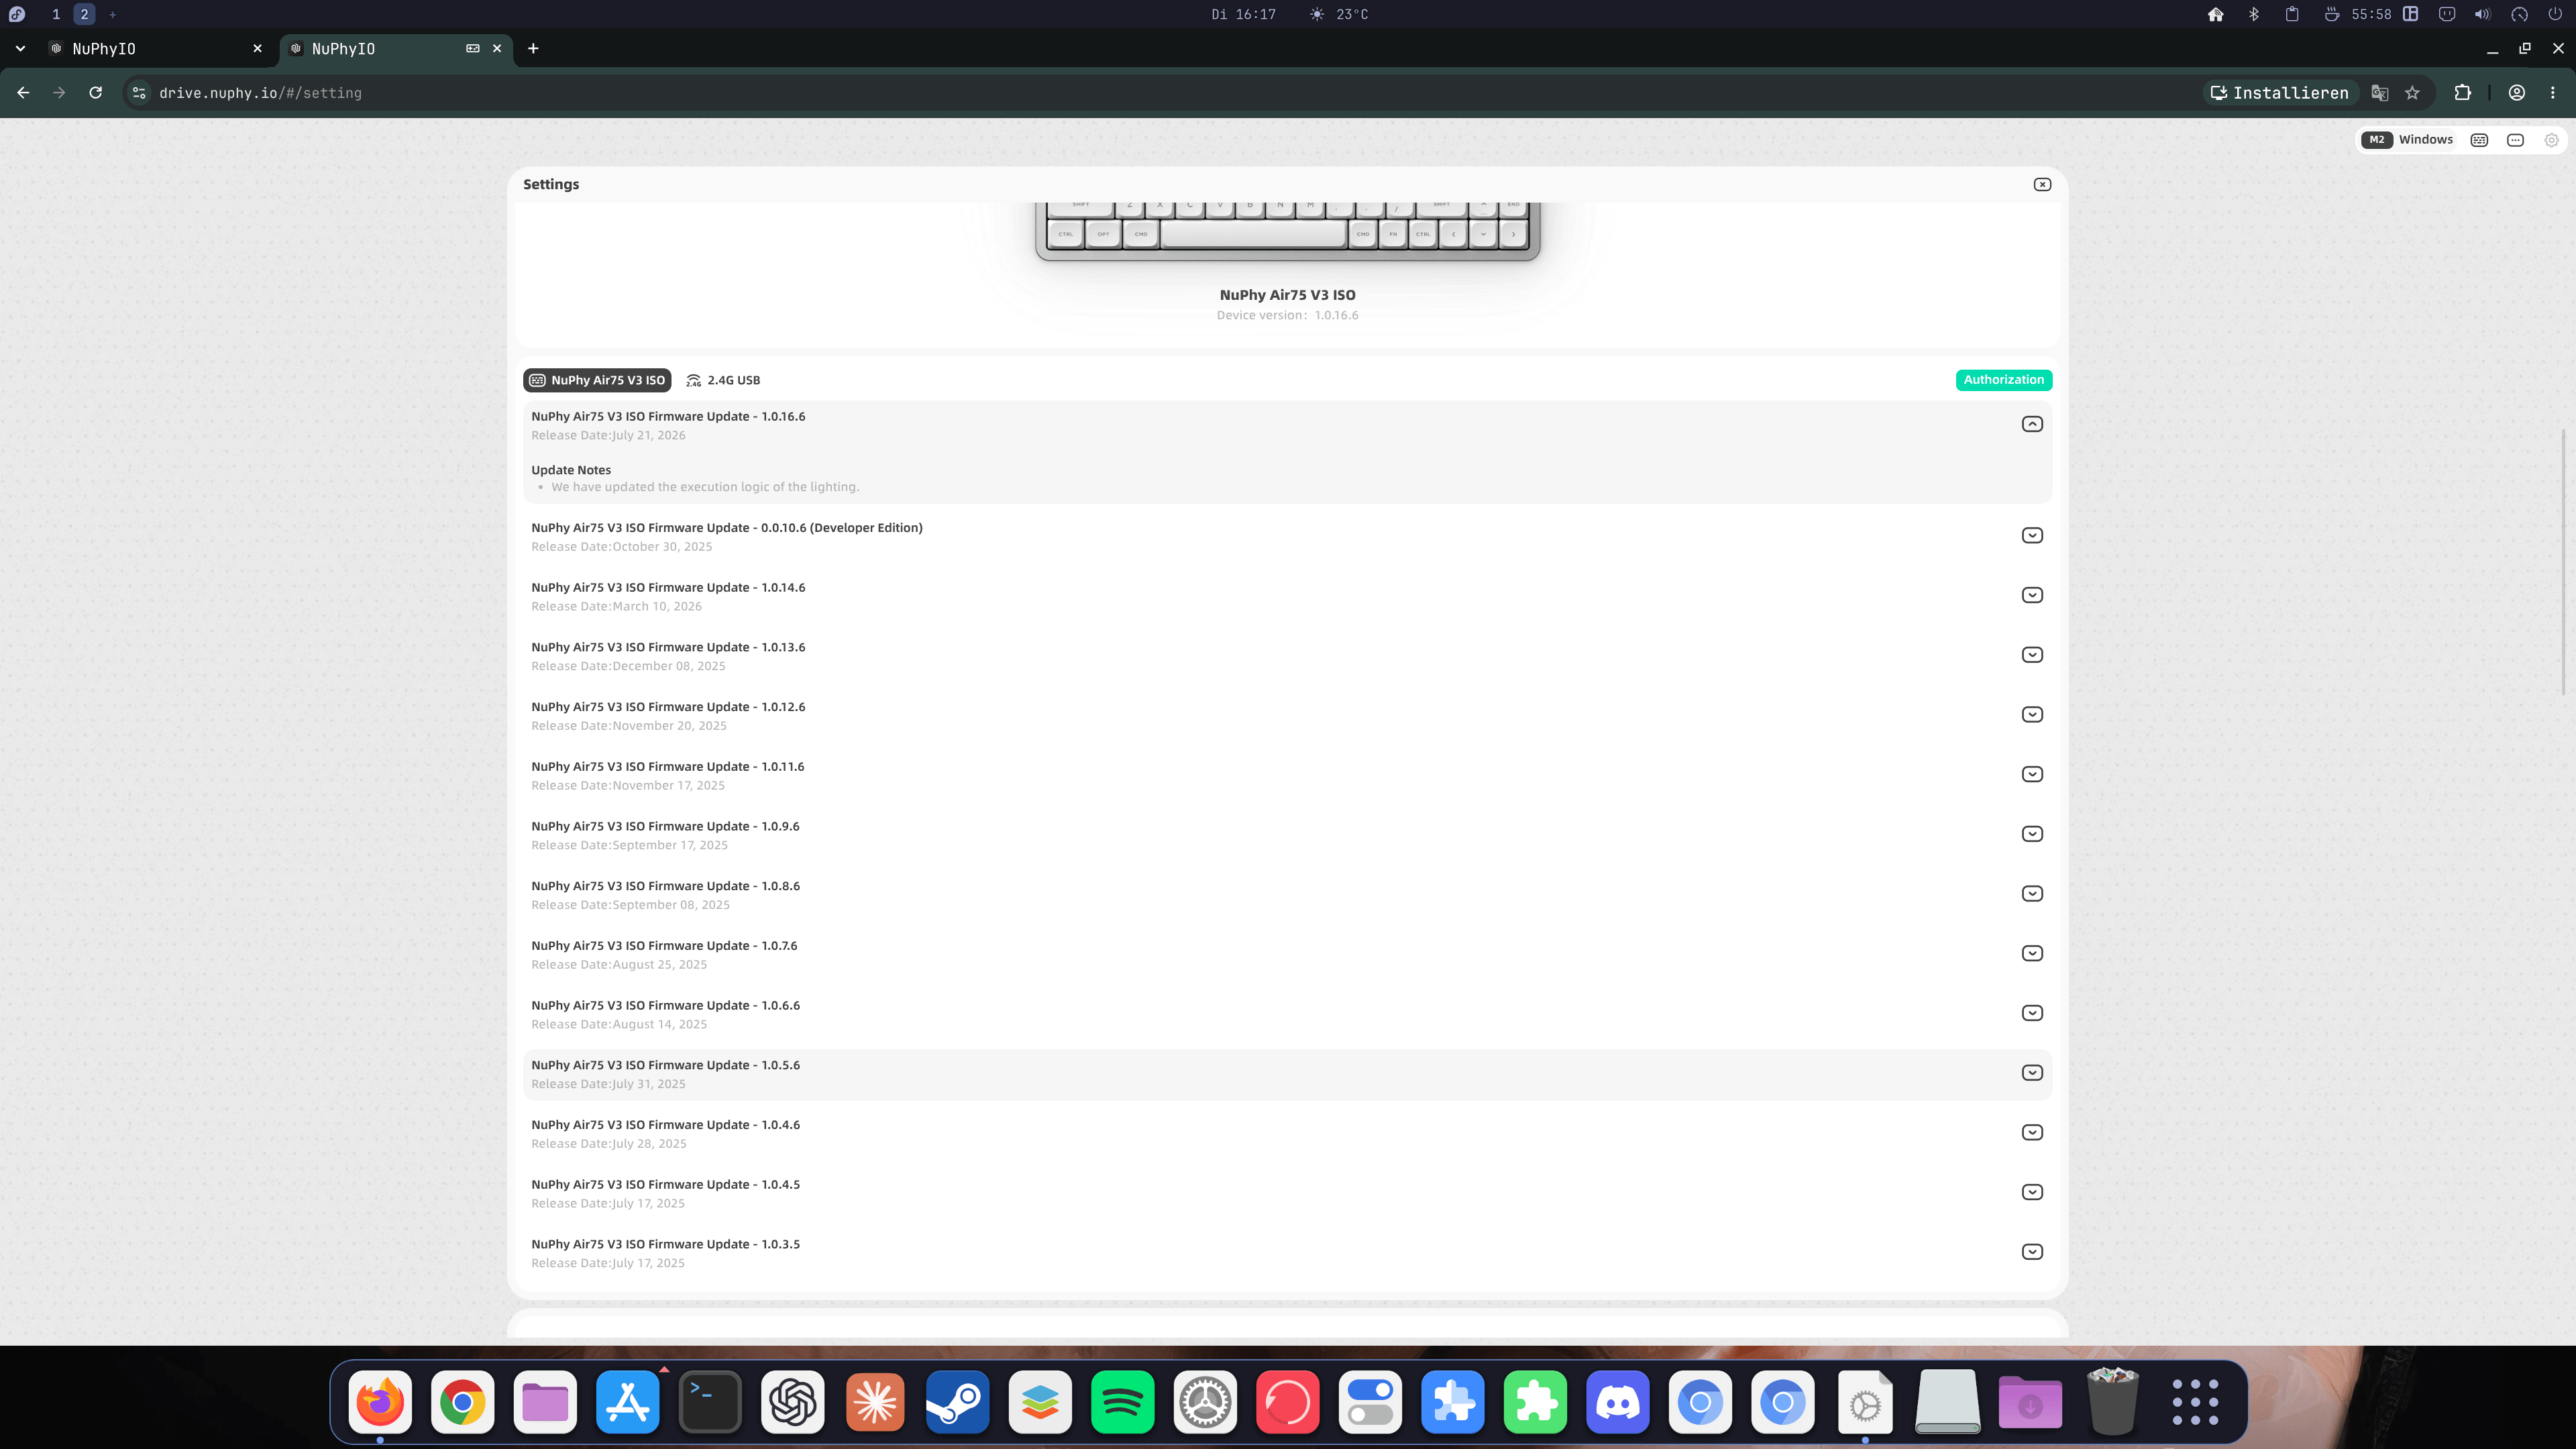Open the Trash in the dock
2576x1449 pixels.
[2112, 1402]
